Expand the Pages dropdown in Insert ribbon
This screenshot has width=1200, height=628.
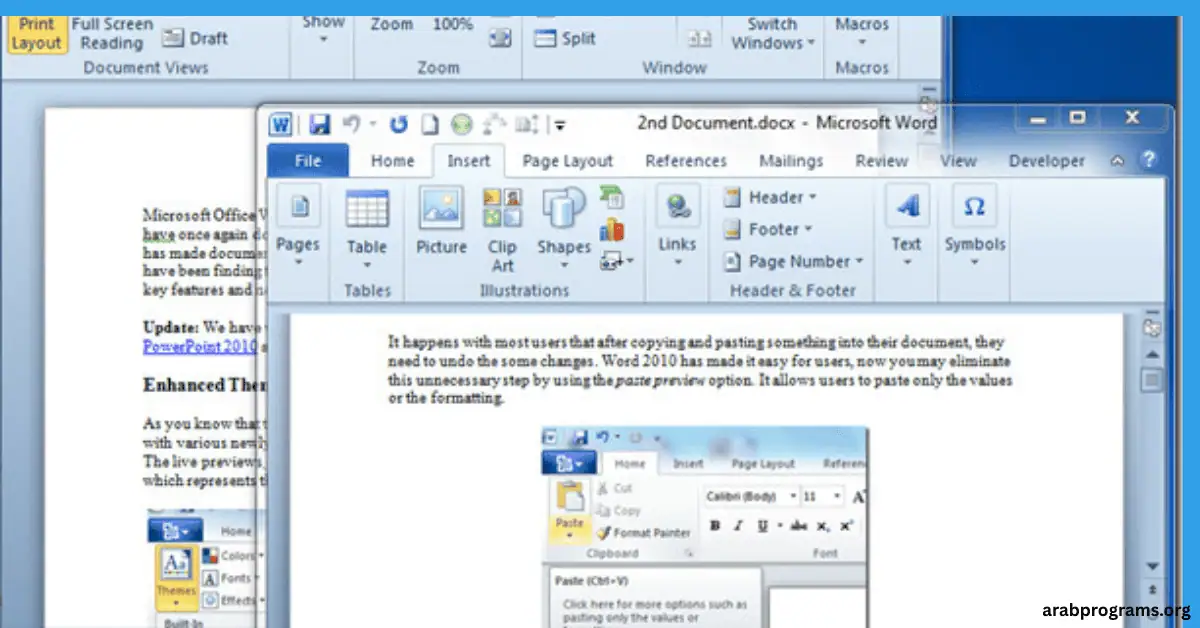tap(298, 263)
